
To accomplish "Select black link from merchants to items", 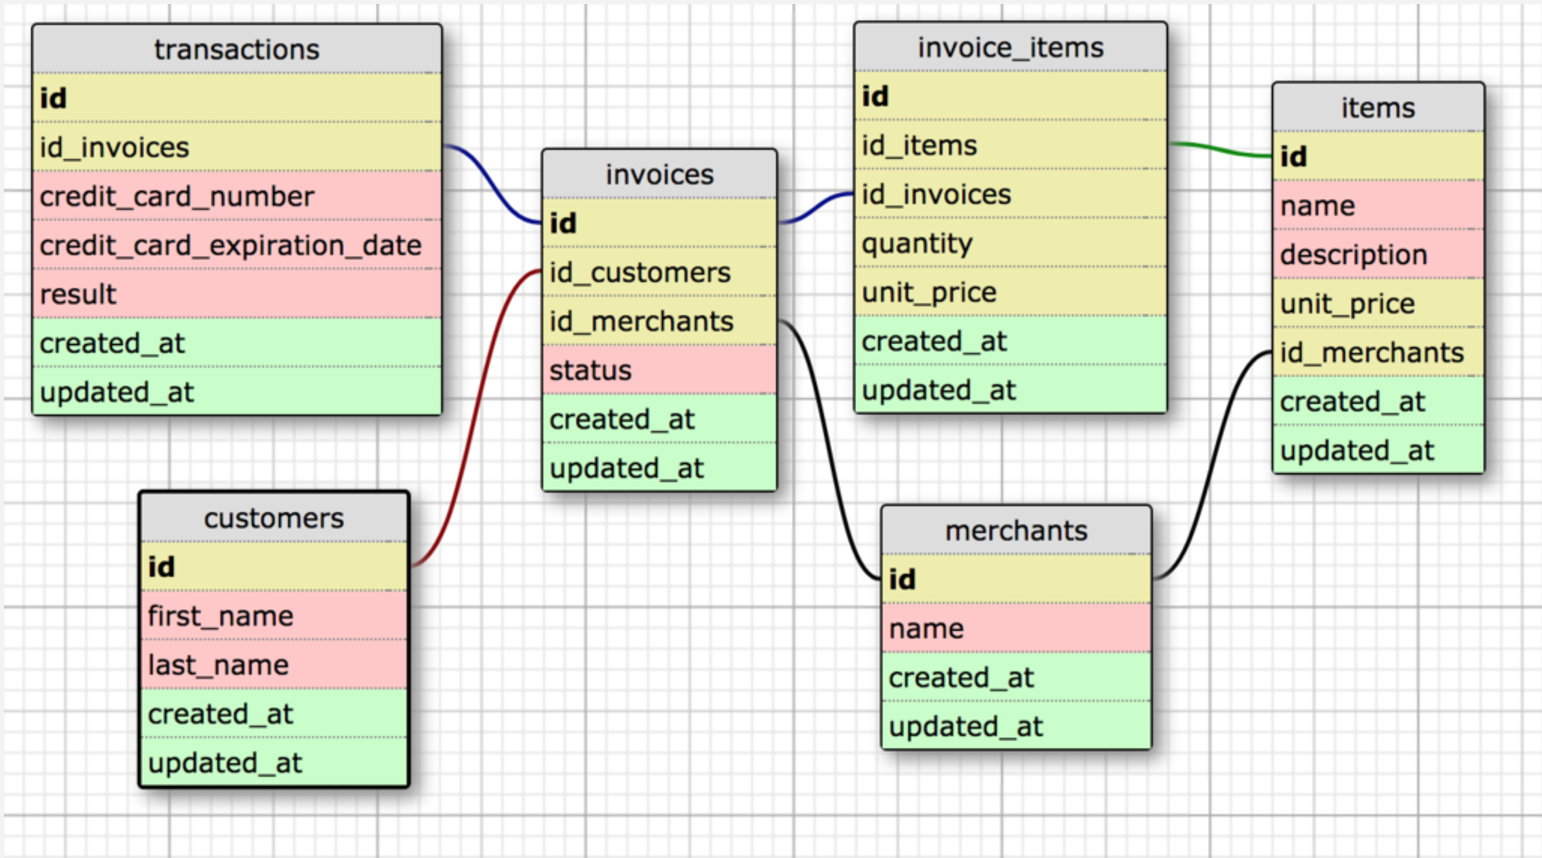I will (1212, 465).
